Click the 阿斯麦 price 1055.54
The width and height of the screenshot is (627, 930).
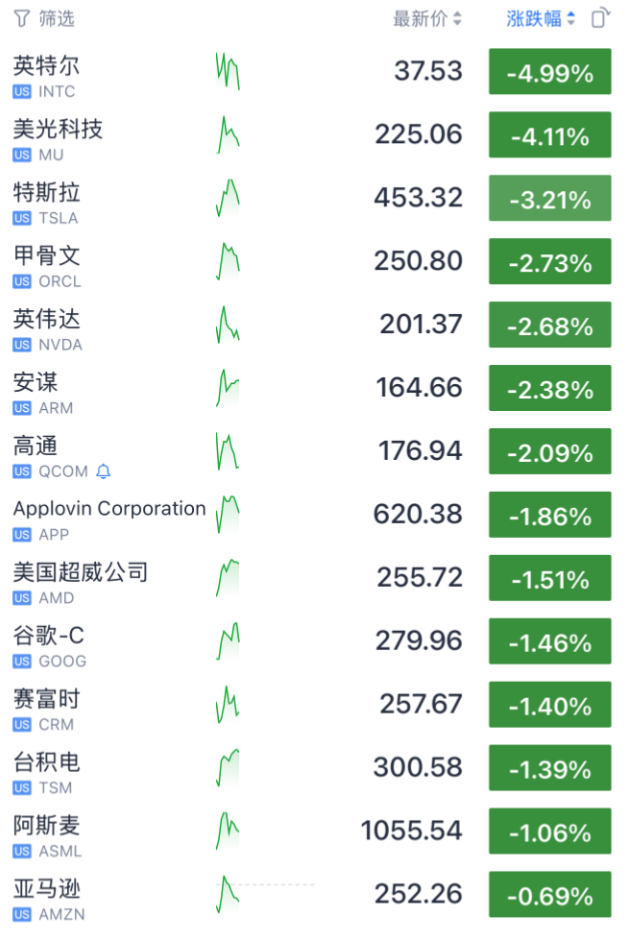point(412,831)
